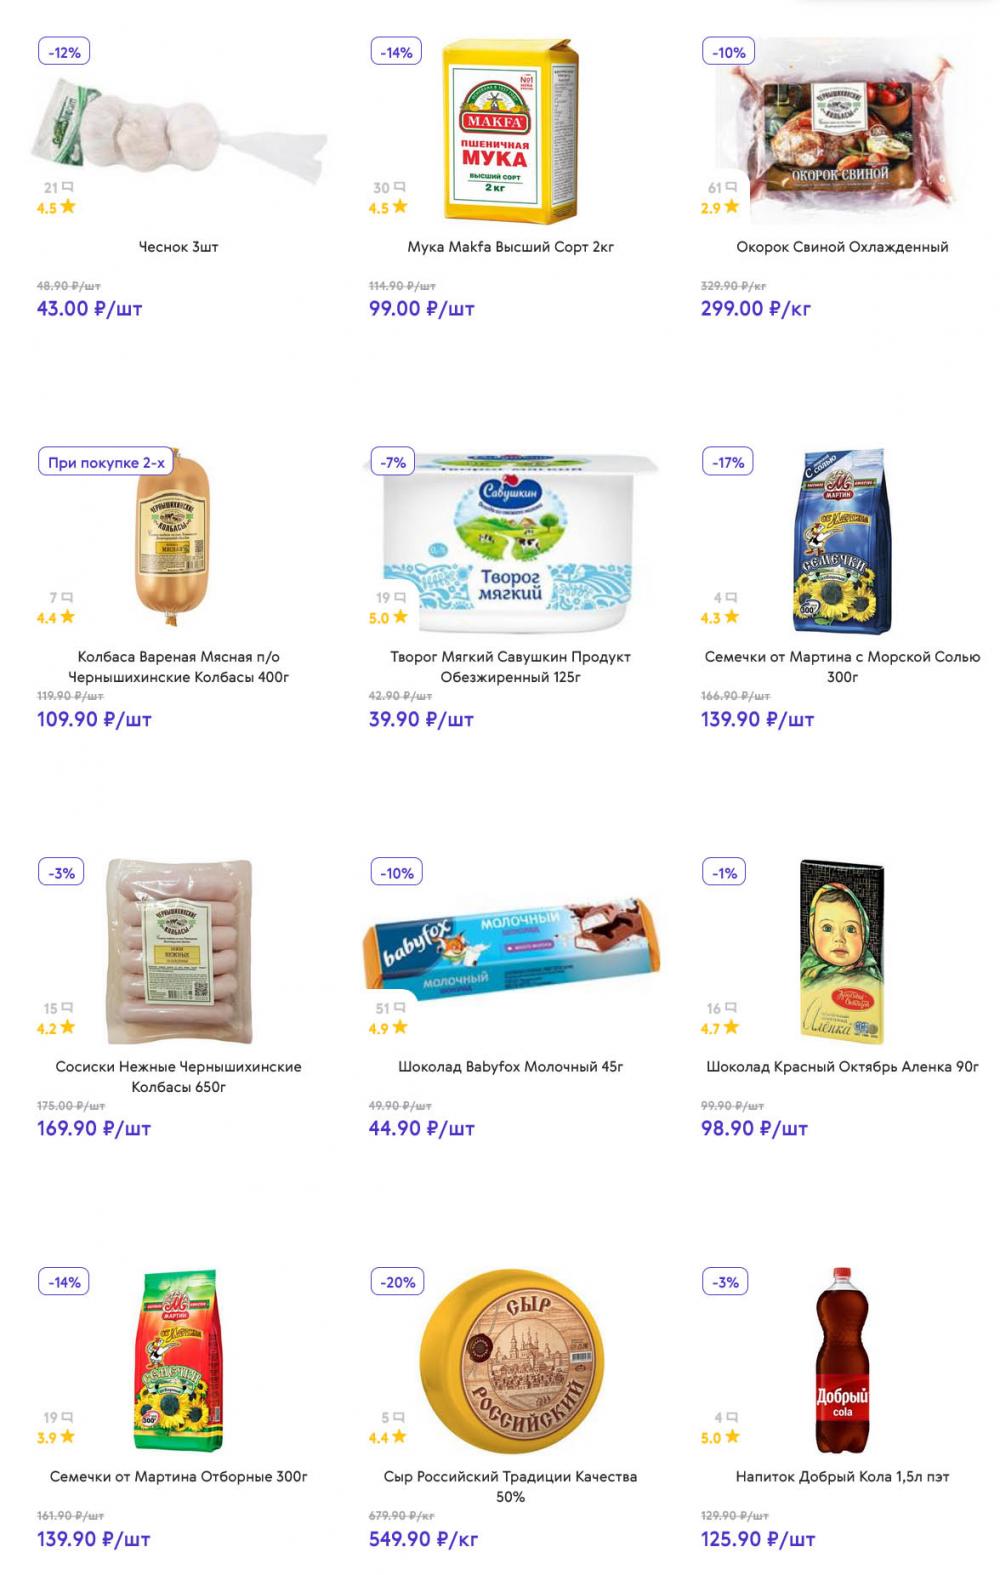Select the Аленка chocolate image
The width and height of the screenshot is (1000, 1575).
tap(842, 951)
